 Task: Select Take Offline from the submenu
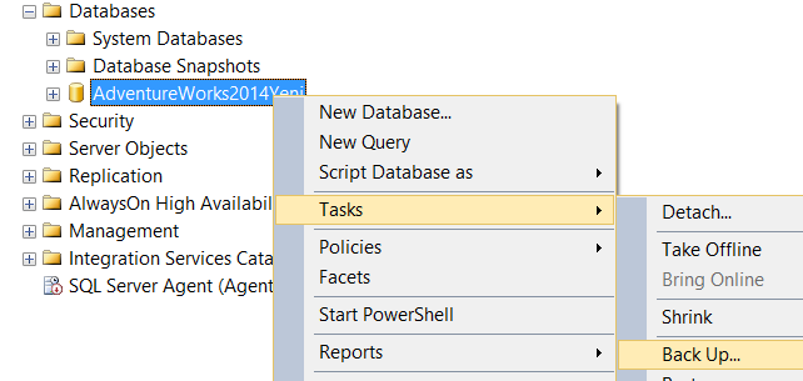coord(712,249)
